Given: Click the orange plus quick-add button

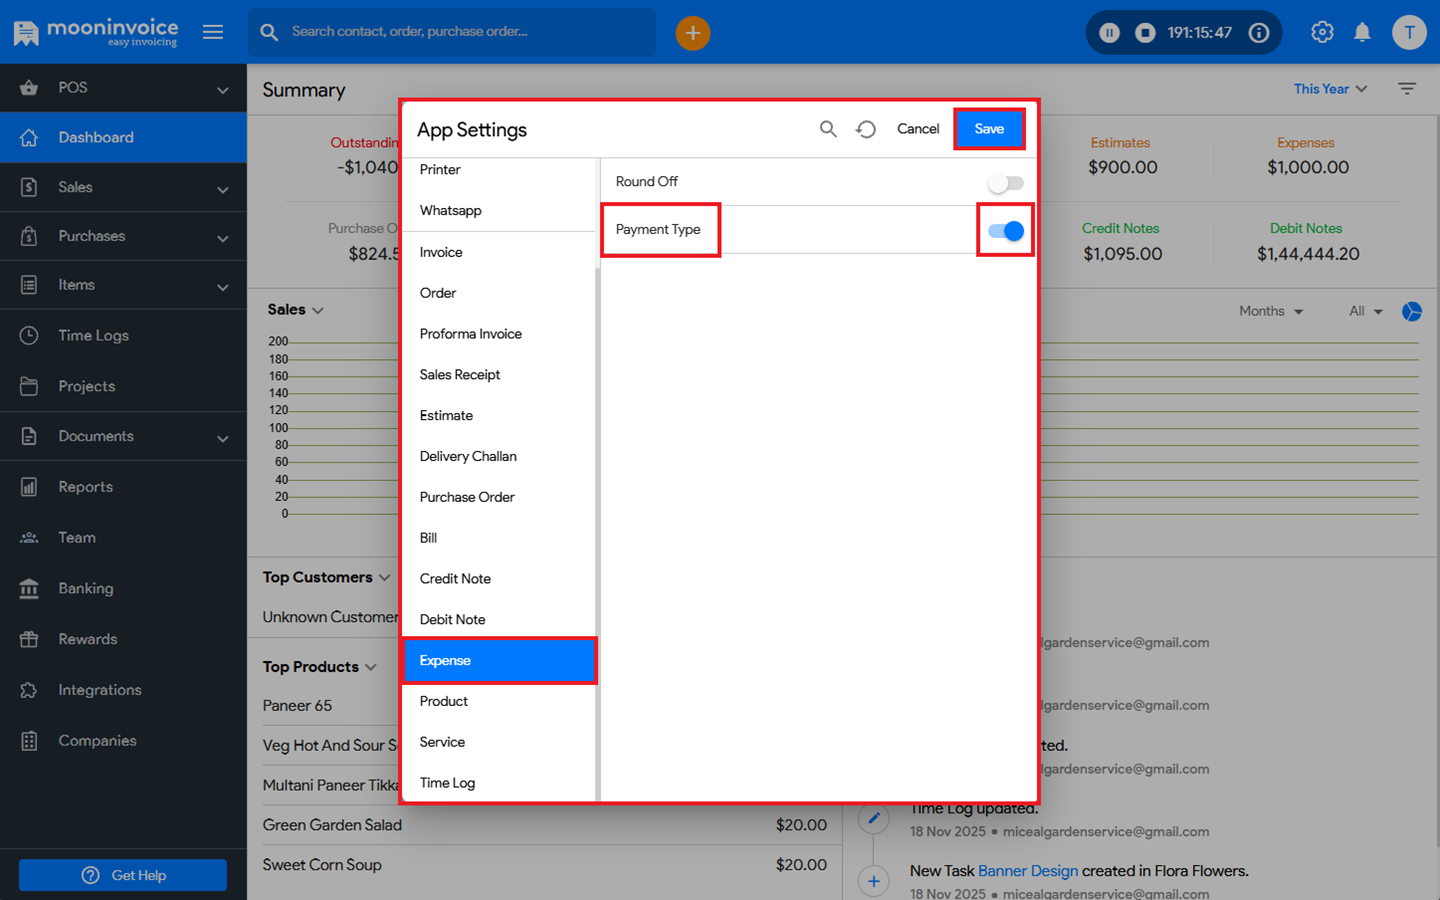Looking at the screenshot, I should [692, 33].
